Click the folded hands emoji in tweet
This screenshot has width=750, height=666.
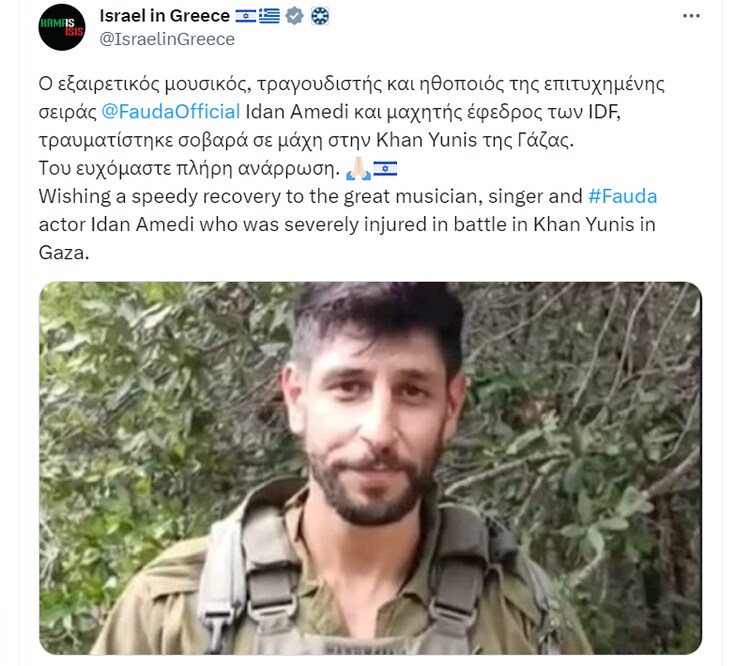point(358,168)
